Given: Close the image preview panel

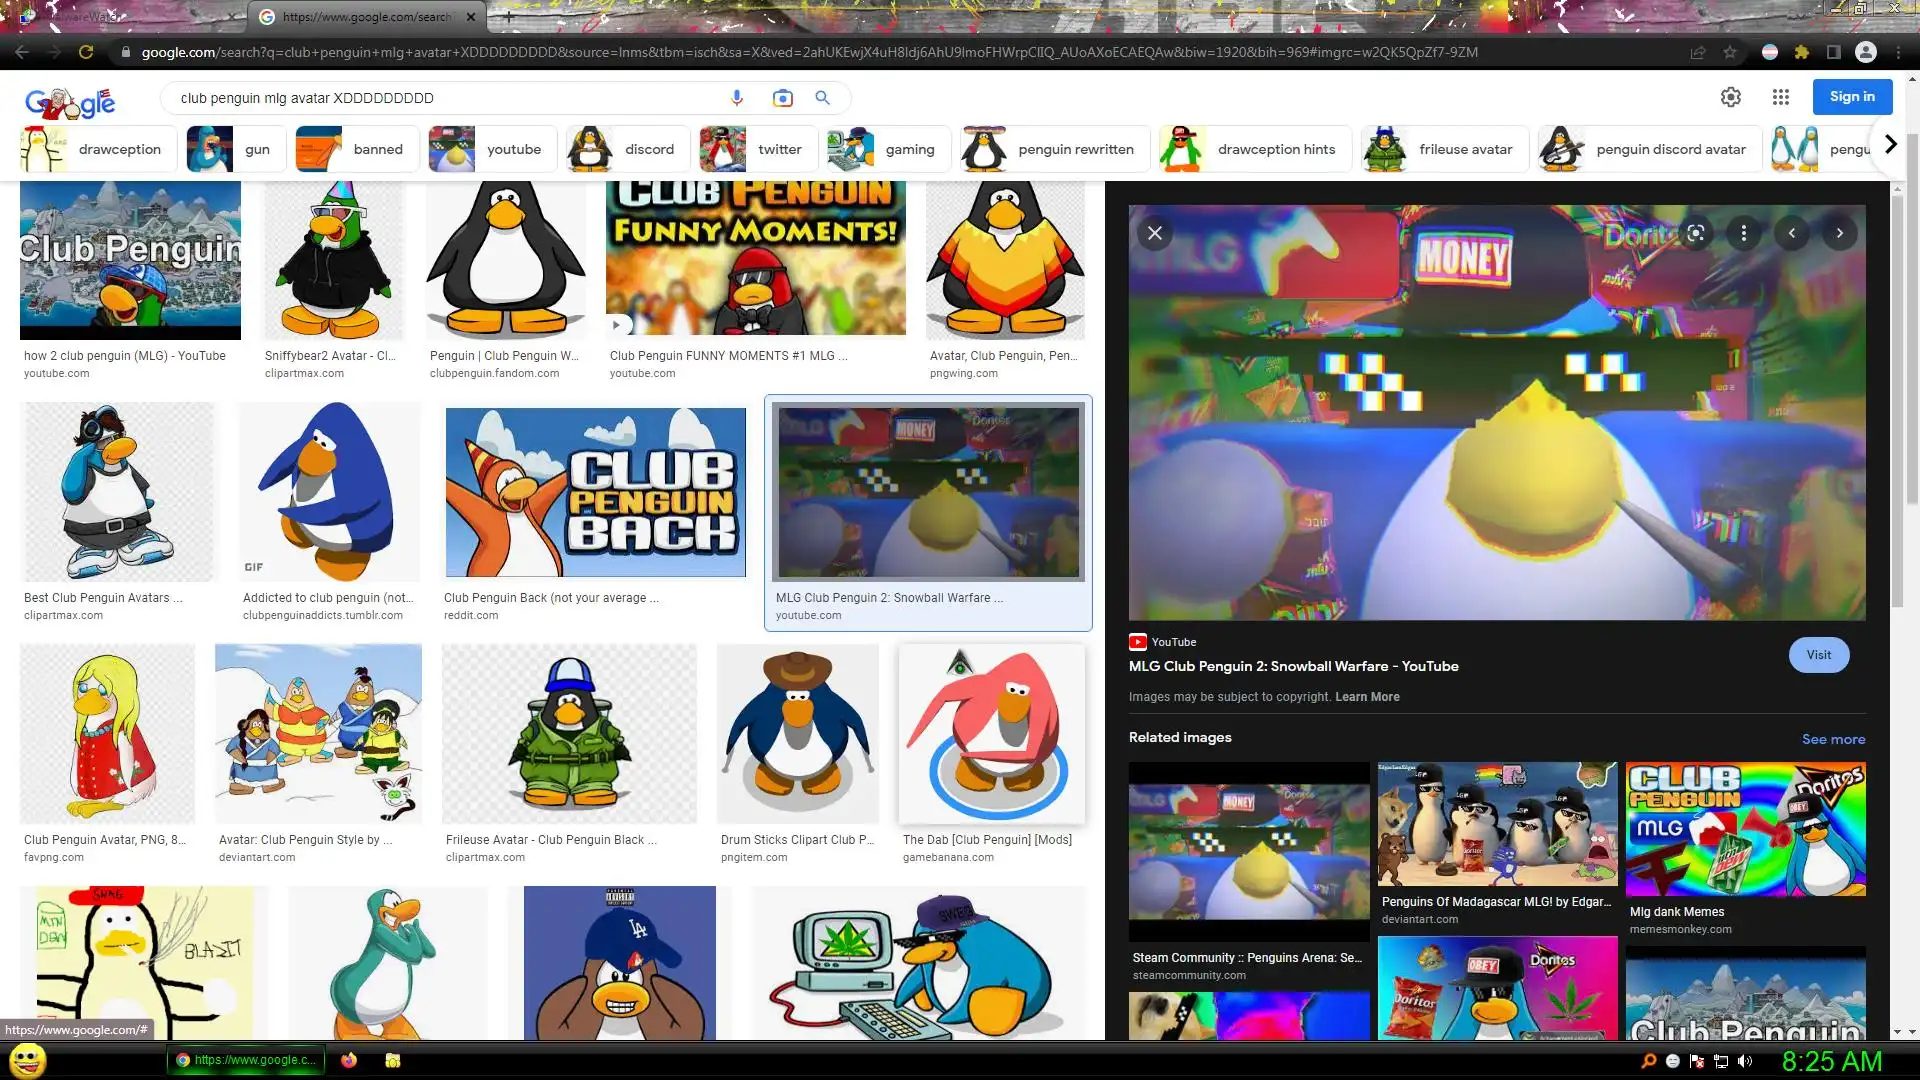Looking at the screenshot, I should 1154,233.
